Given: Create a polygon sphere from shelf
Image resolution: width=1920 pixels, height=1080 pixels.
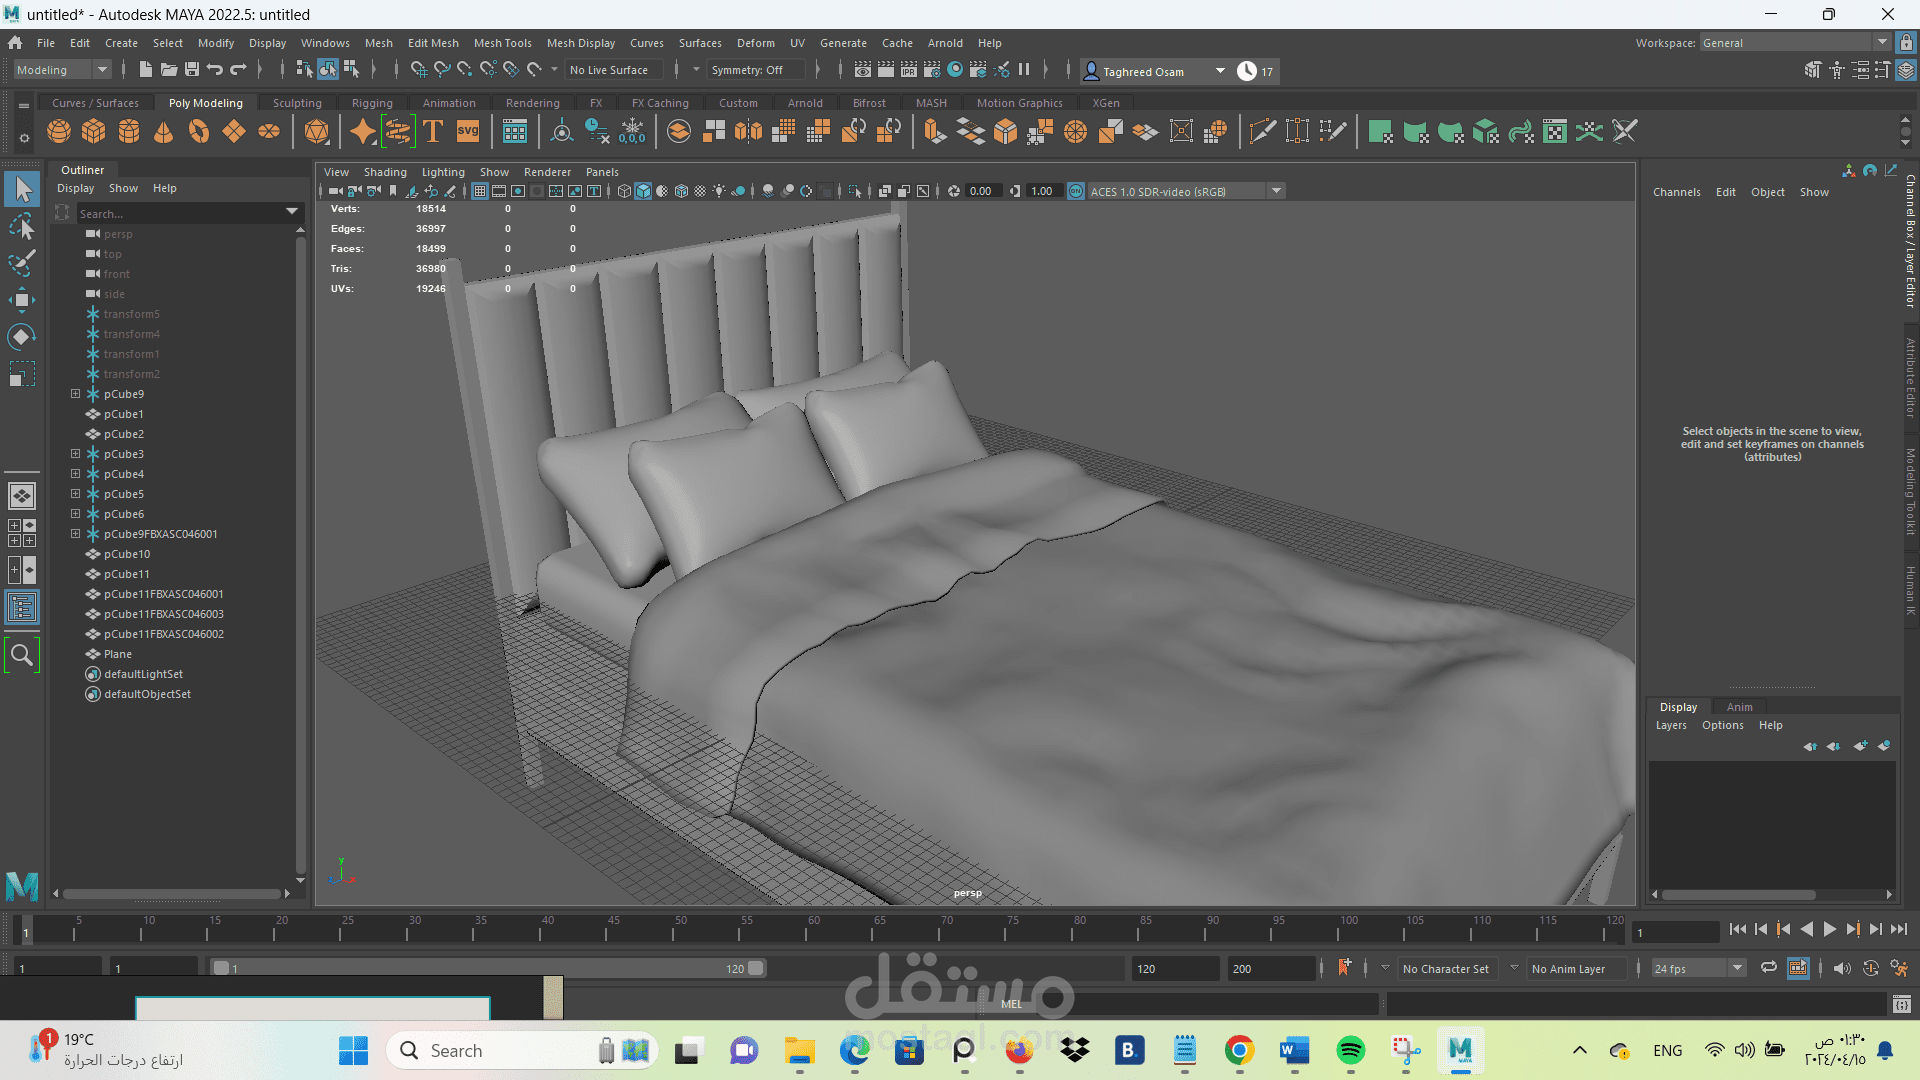Looking at the screenshot, I should (x=59, y=132).
